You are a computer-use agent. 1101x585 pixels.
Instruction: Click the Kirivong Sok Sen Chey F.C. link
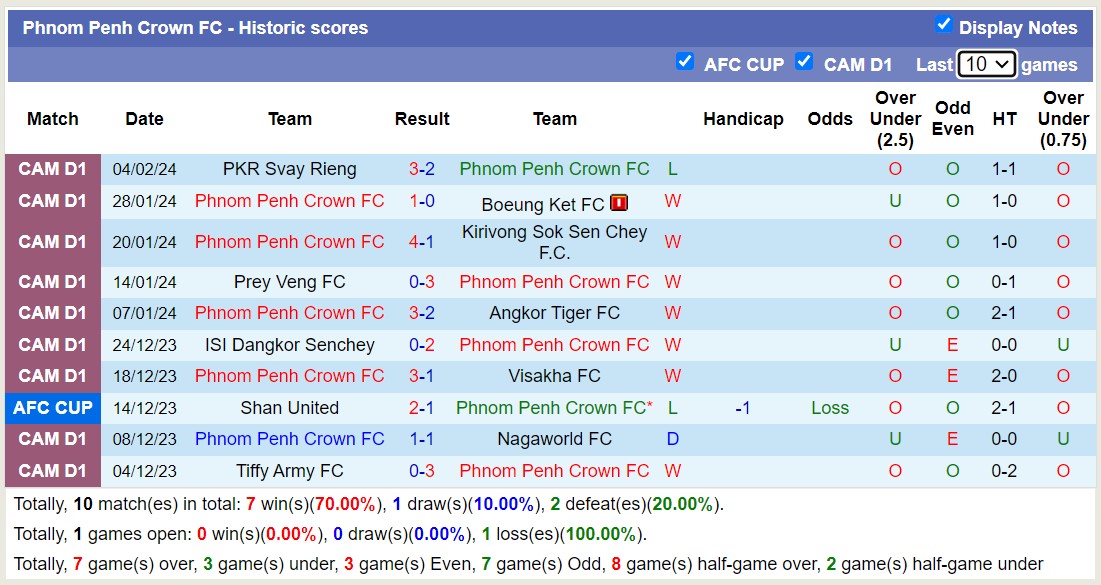(554, 241)
